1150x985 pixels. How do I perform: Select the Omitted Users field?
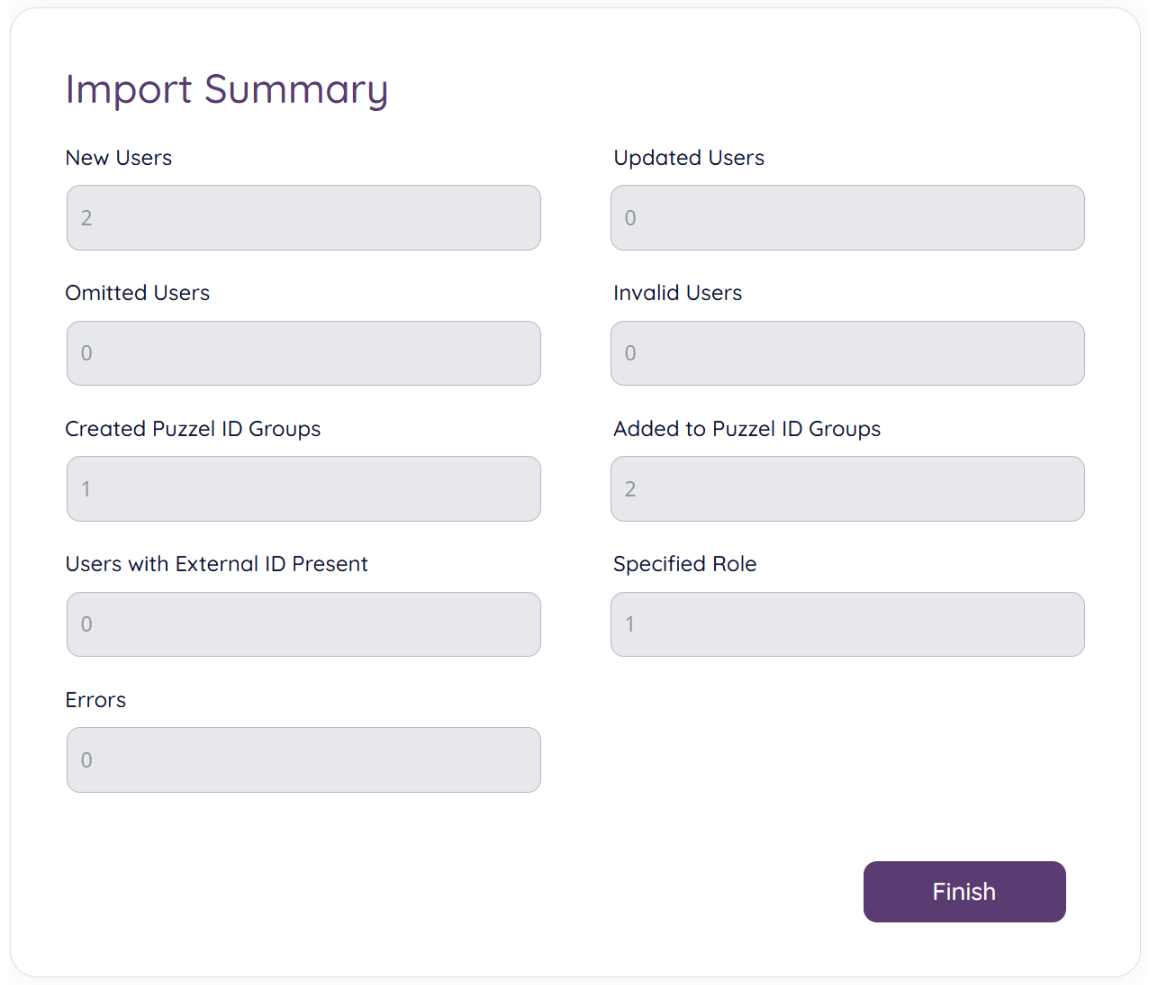pyautogui.click(x=303, y=353)
